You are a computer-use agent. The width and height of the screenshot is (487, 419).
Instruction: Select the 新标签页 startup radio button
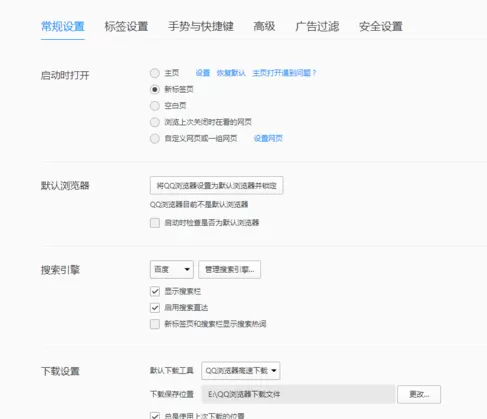(155, 89)
